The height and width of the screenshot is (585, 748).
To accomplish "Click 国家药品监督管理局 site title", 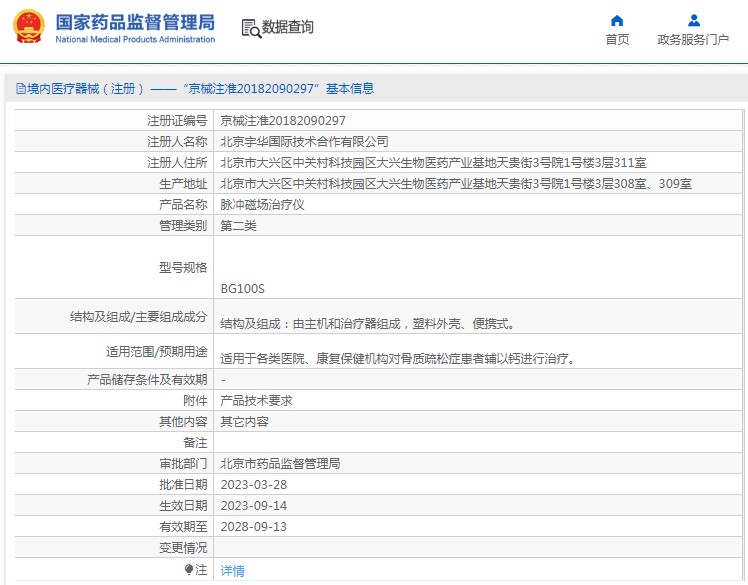I will tap(135, 22).
